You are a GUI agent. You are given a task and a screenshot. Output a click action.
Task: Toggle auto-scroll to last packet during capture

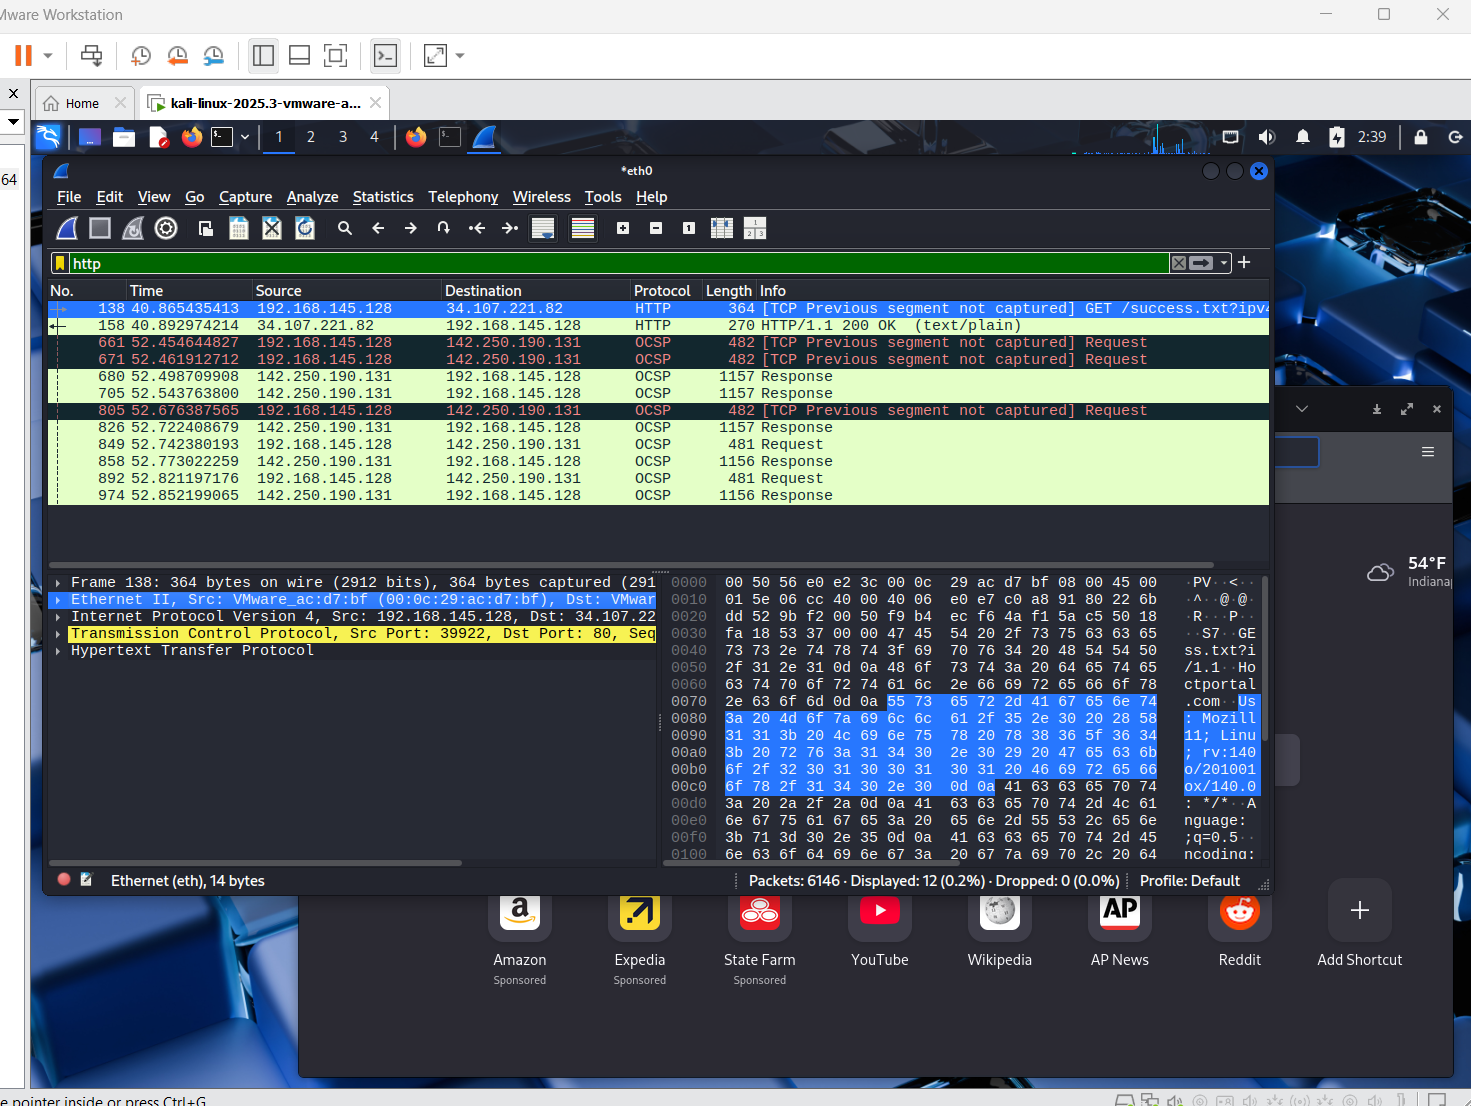pos(543,229)
